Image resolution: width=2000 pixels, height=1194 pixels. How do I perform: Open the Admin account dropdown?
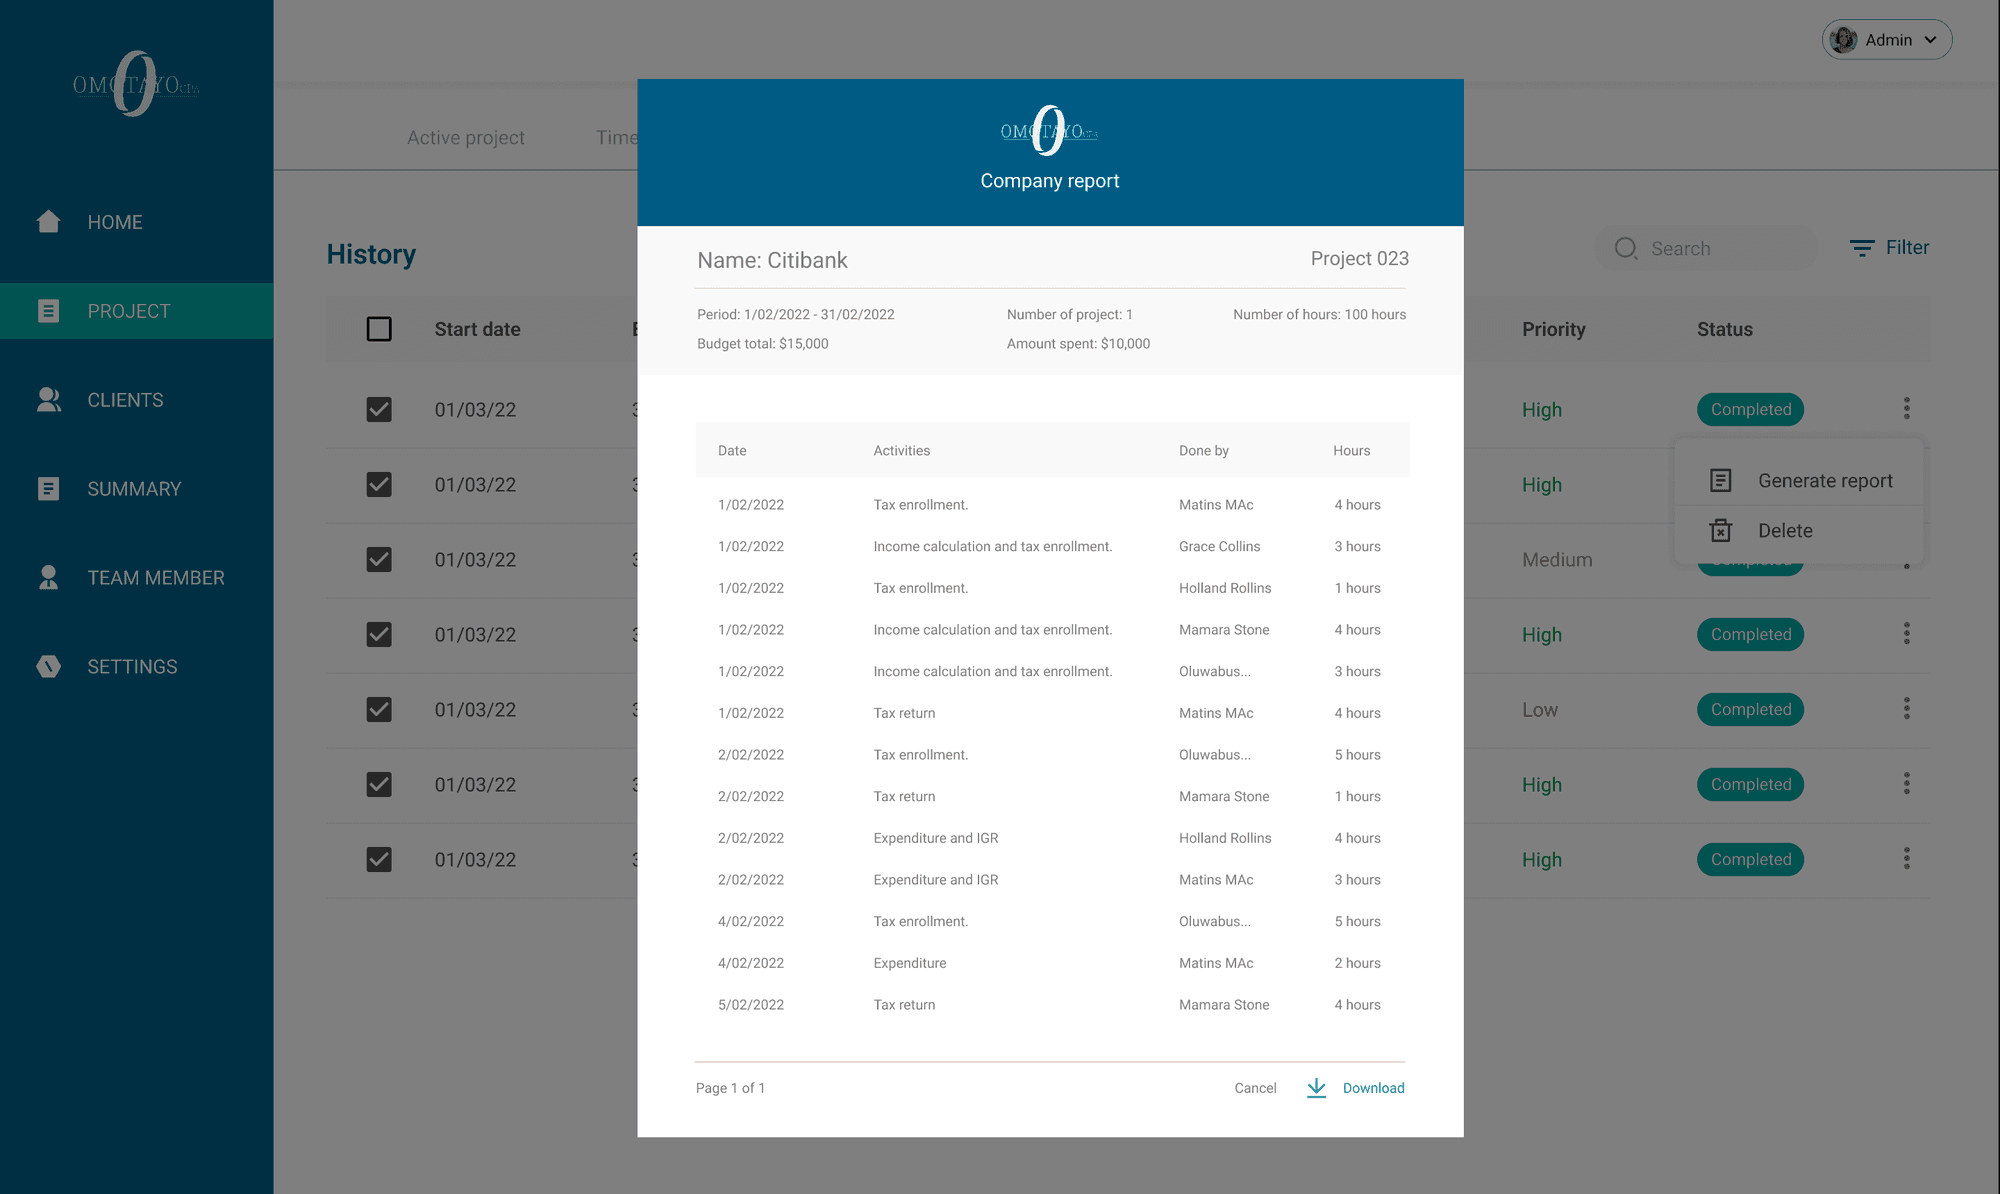(1886, 40)
